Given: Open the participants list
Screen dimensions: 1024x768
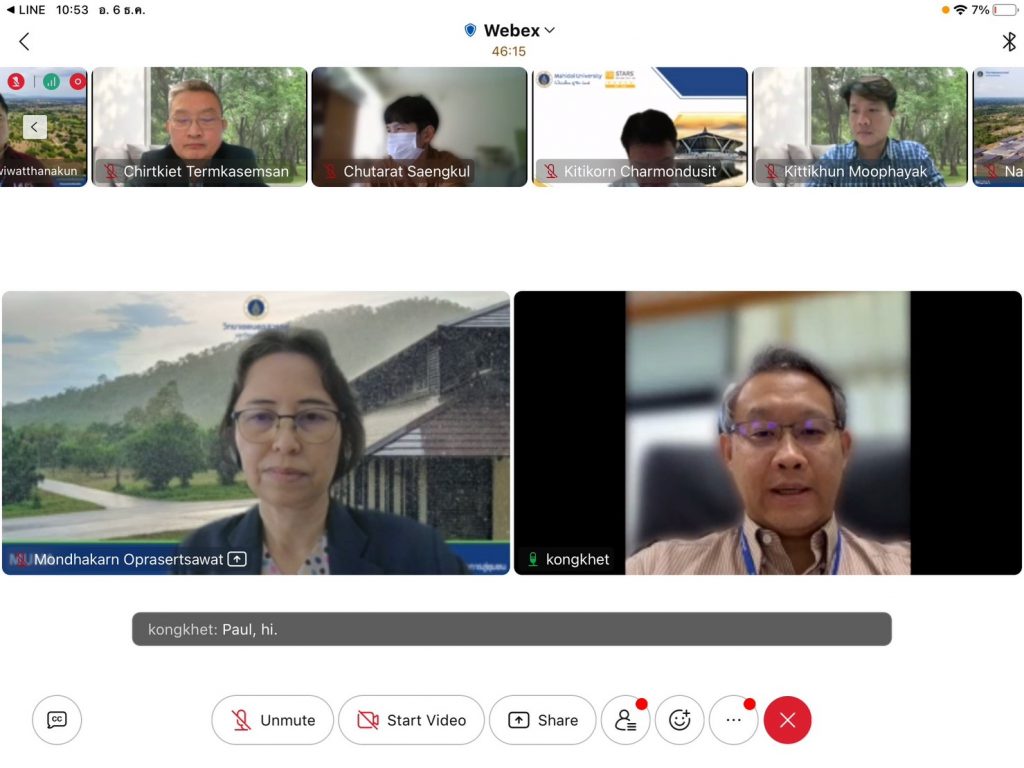Looking at the screenshot, I should tap(625, 720).
